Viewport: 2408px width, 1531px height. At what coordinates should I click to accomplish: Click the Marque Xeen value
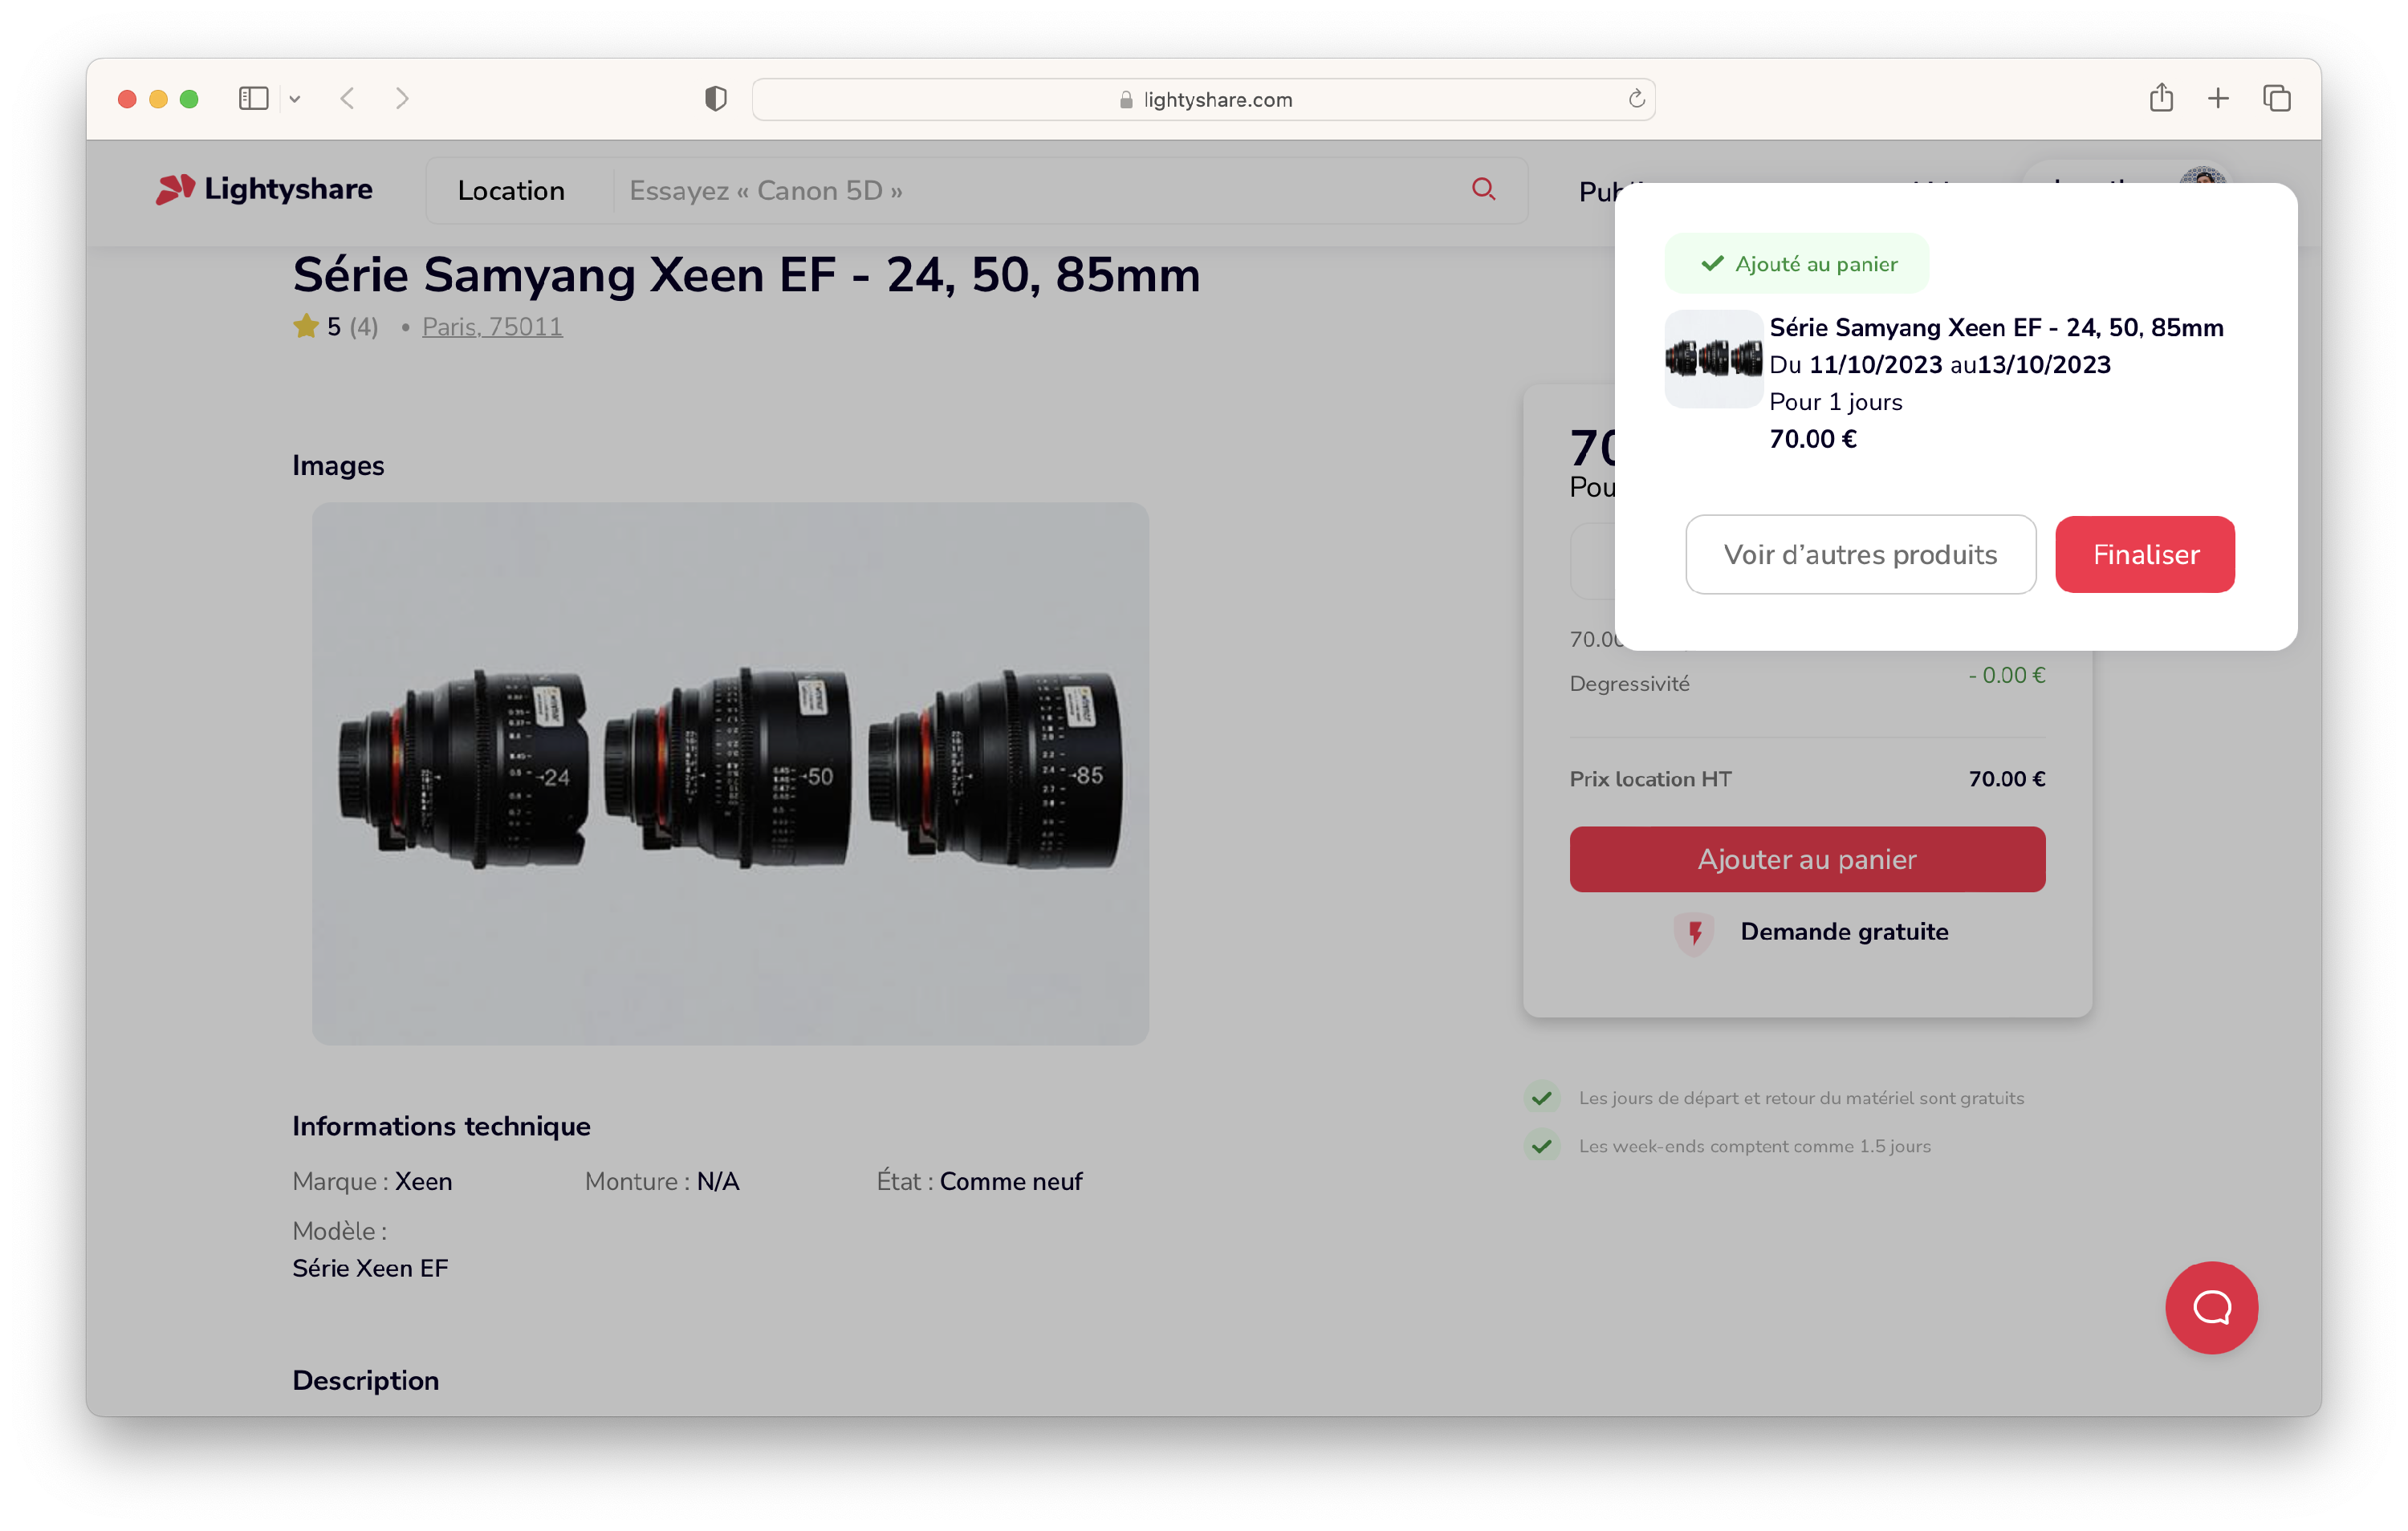(423, 1181)
